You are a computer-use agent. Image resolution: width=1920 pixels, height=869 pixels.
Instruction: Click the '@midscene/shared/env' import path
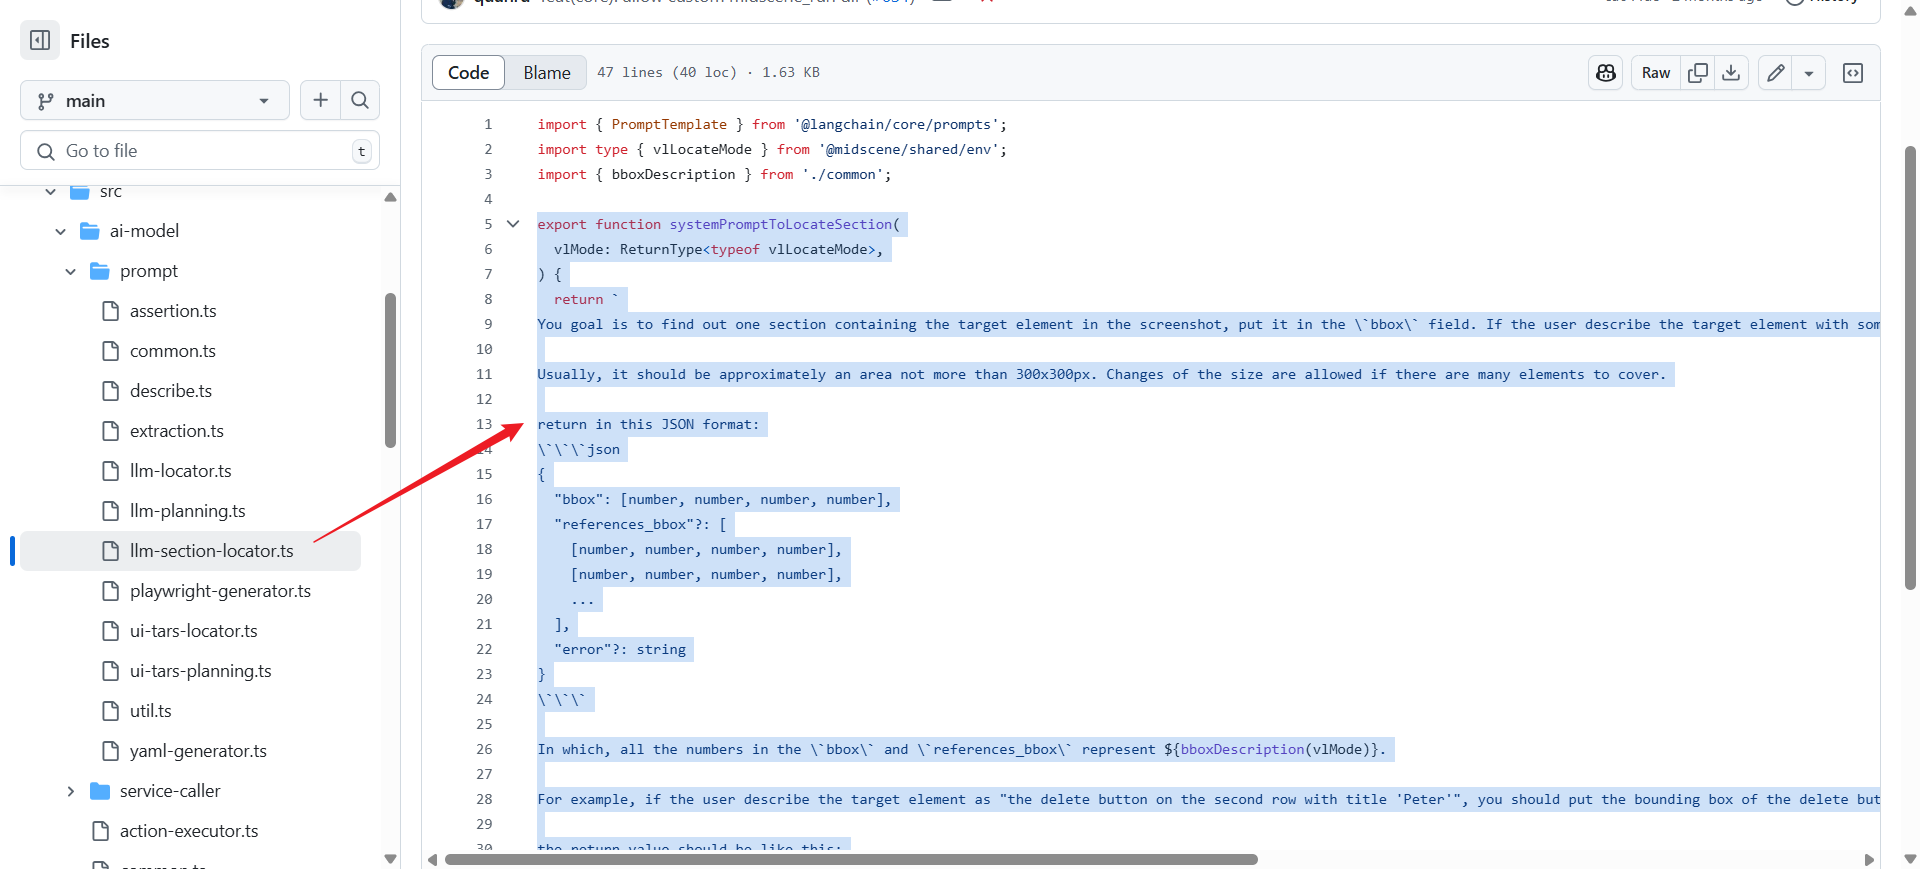pos(909,149)
